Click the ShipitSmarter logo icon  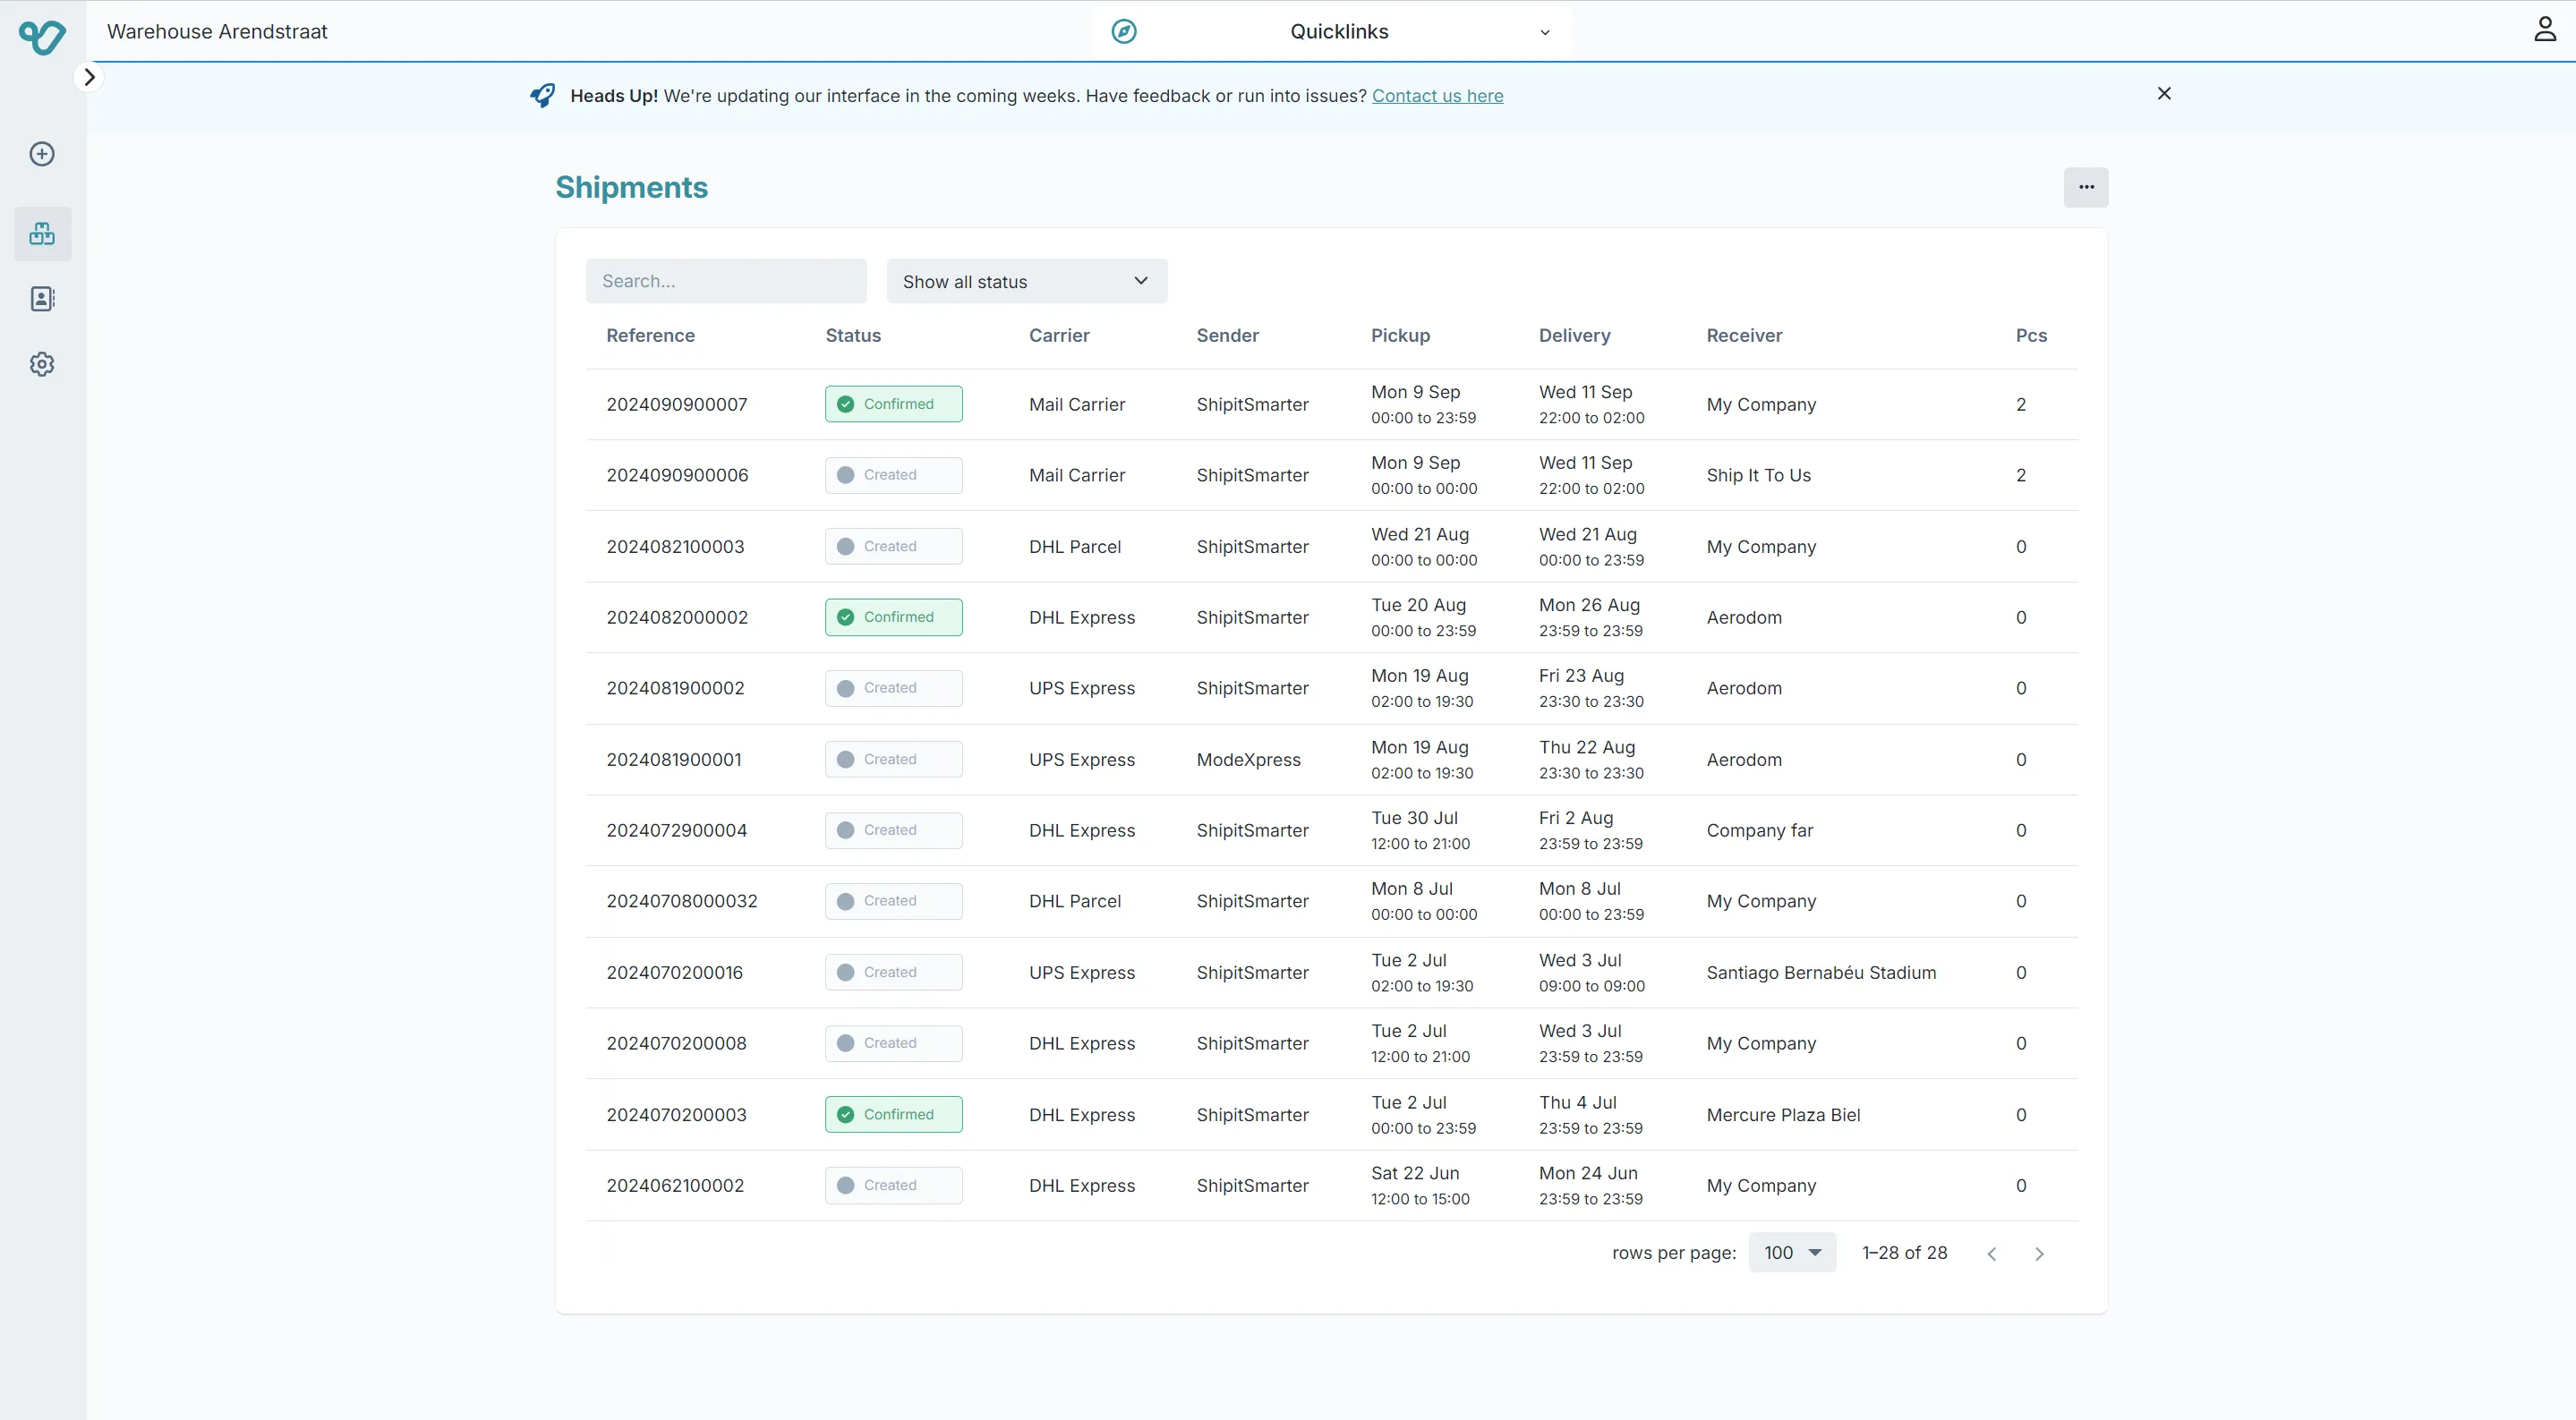42,37
